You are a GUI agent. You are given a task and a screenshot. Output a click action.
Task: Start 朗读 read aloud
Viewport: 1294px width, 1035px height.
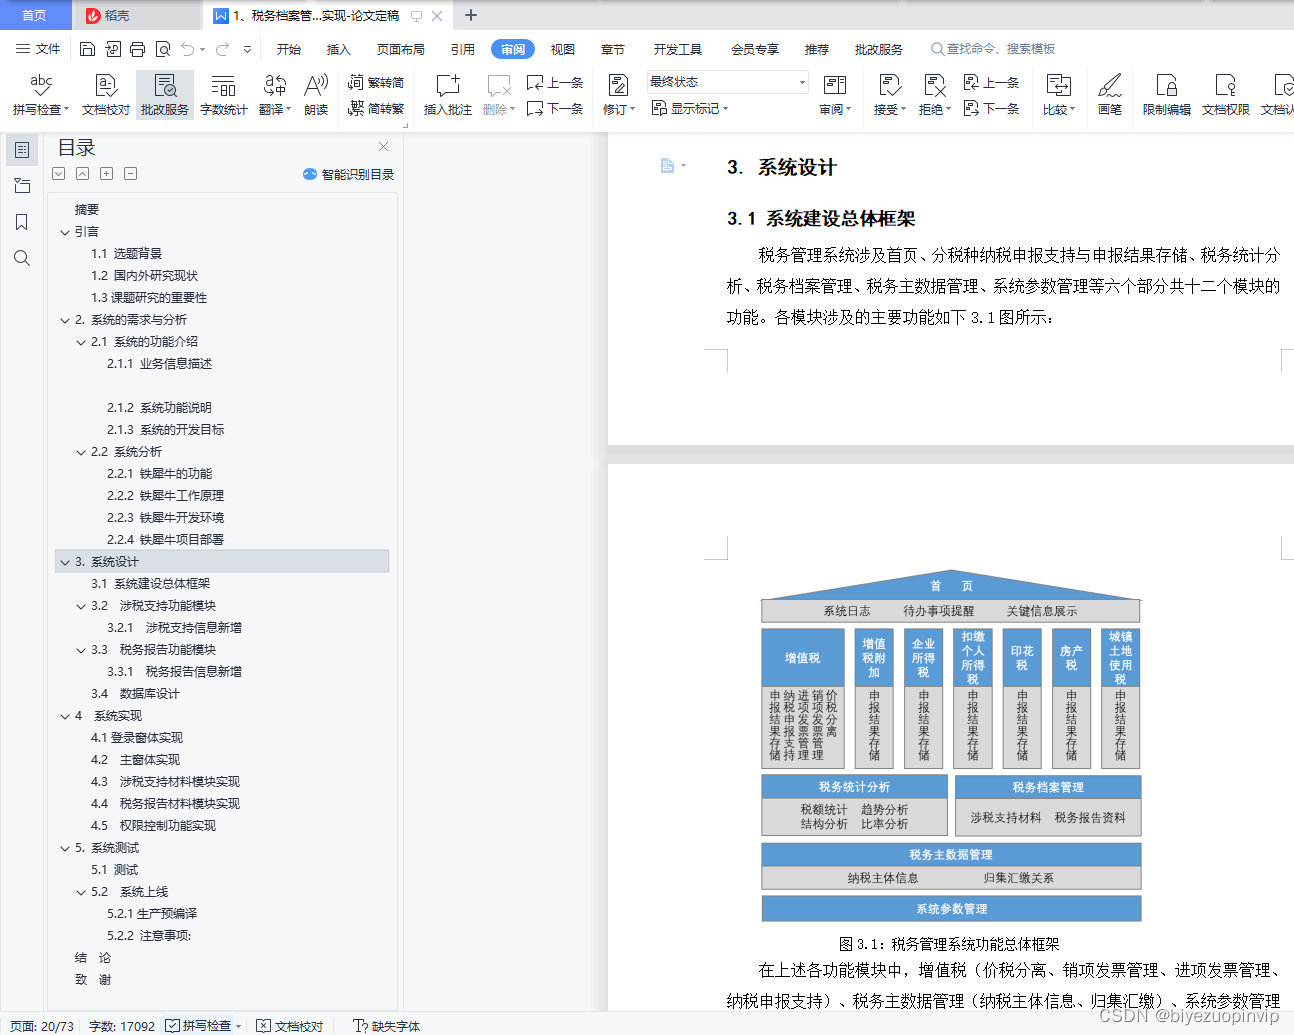click(316, 96)
